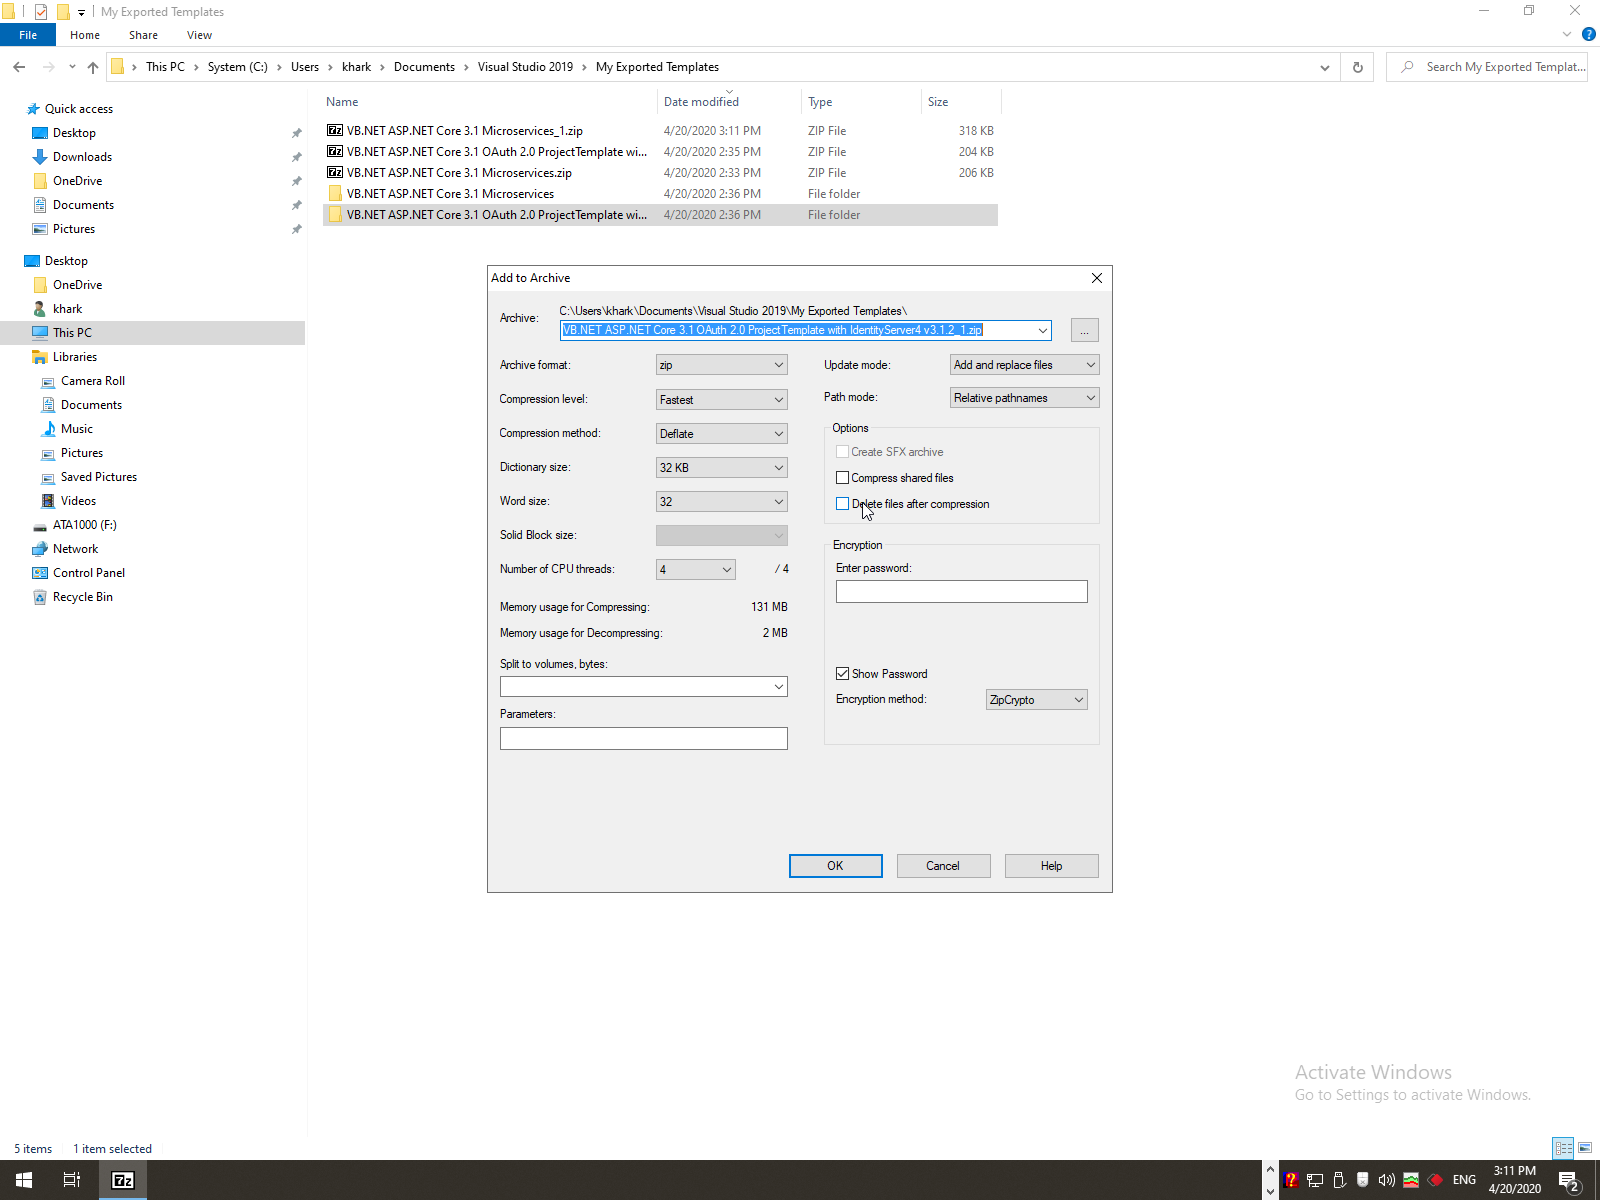Image resolution: width=1600 pixels, height=1200 pixels.
Task: Refresh the My Exported Templates folder view
Action: pyautogui.click(x=1358, y=67)
